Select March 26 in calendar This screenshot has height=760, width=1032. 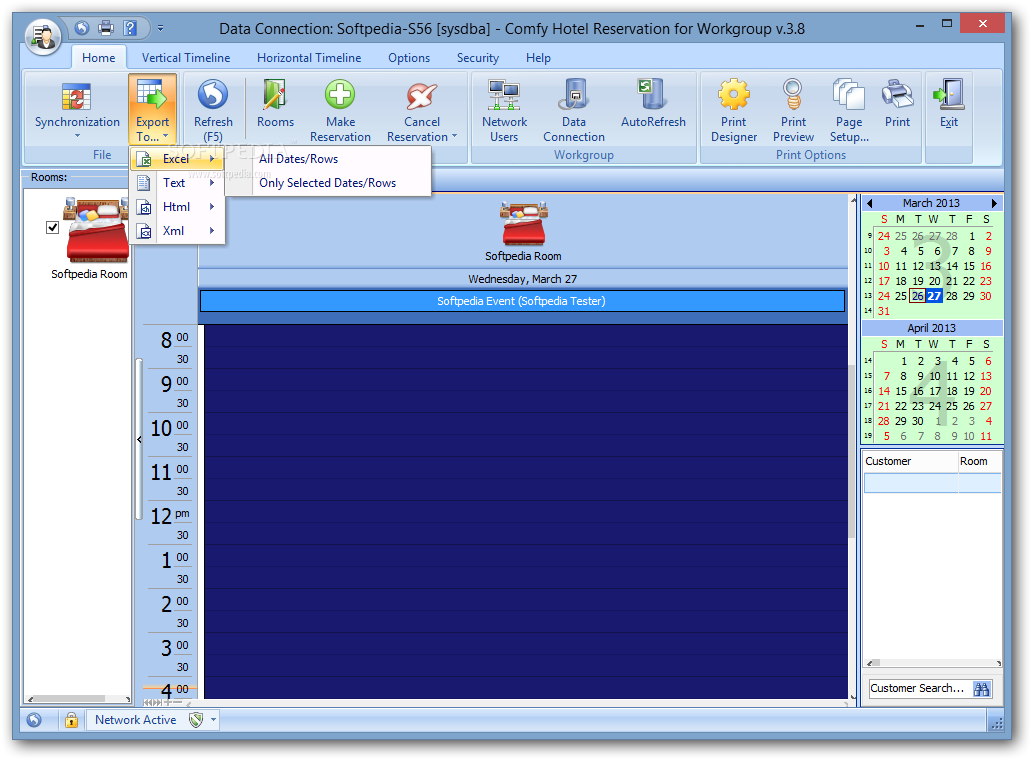tap(917, 296)
